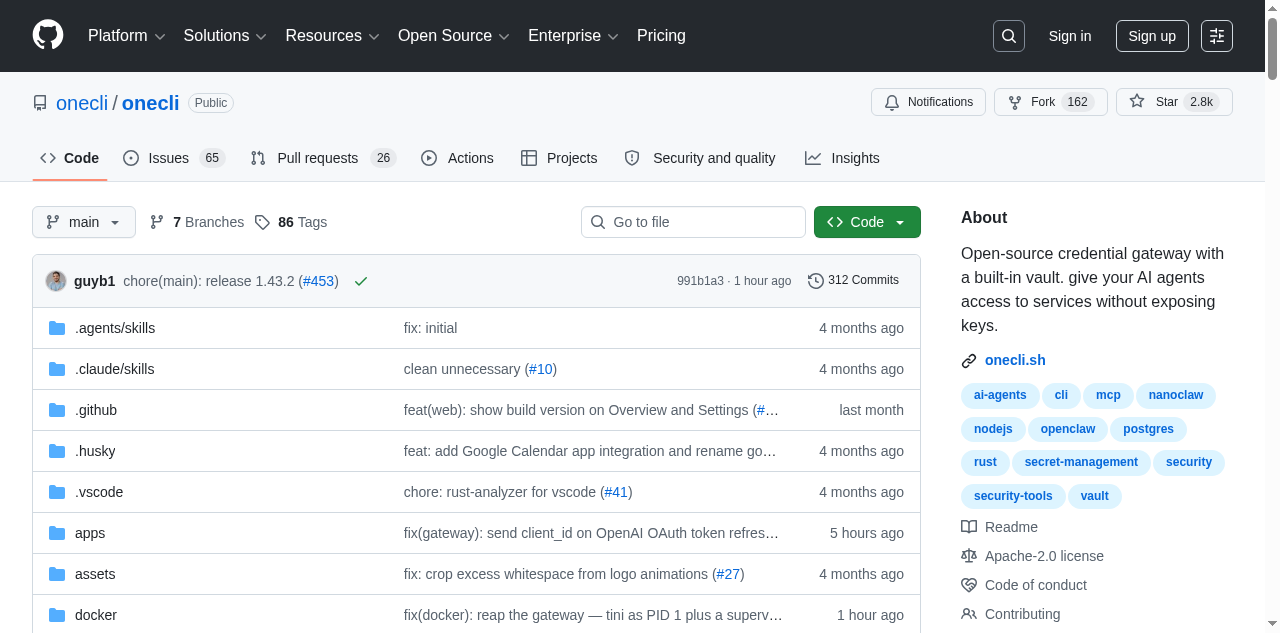This screenshot has height=633, width=1280.
Task: Click the repository icon before onecli
Action: tap(40, 103)
